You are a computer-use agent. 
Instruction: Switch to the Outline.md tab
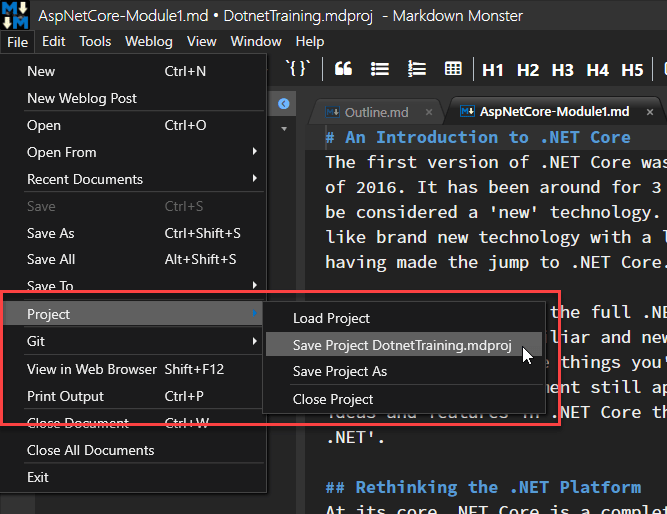376,112
